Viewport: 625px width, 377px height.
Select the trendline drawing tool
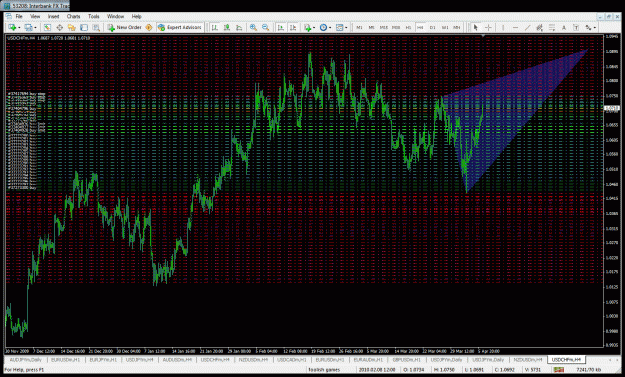pos(527,27)
